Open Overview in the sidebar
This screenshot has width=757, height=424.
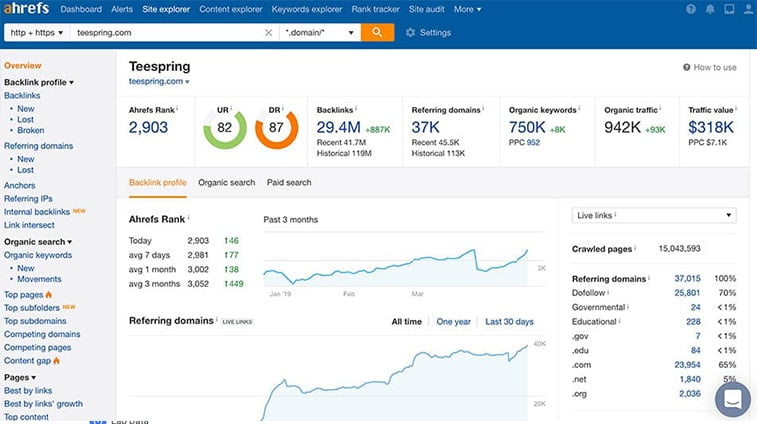click(23, 65)
